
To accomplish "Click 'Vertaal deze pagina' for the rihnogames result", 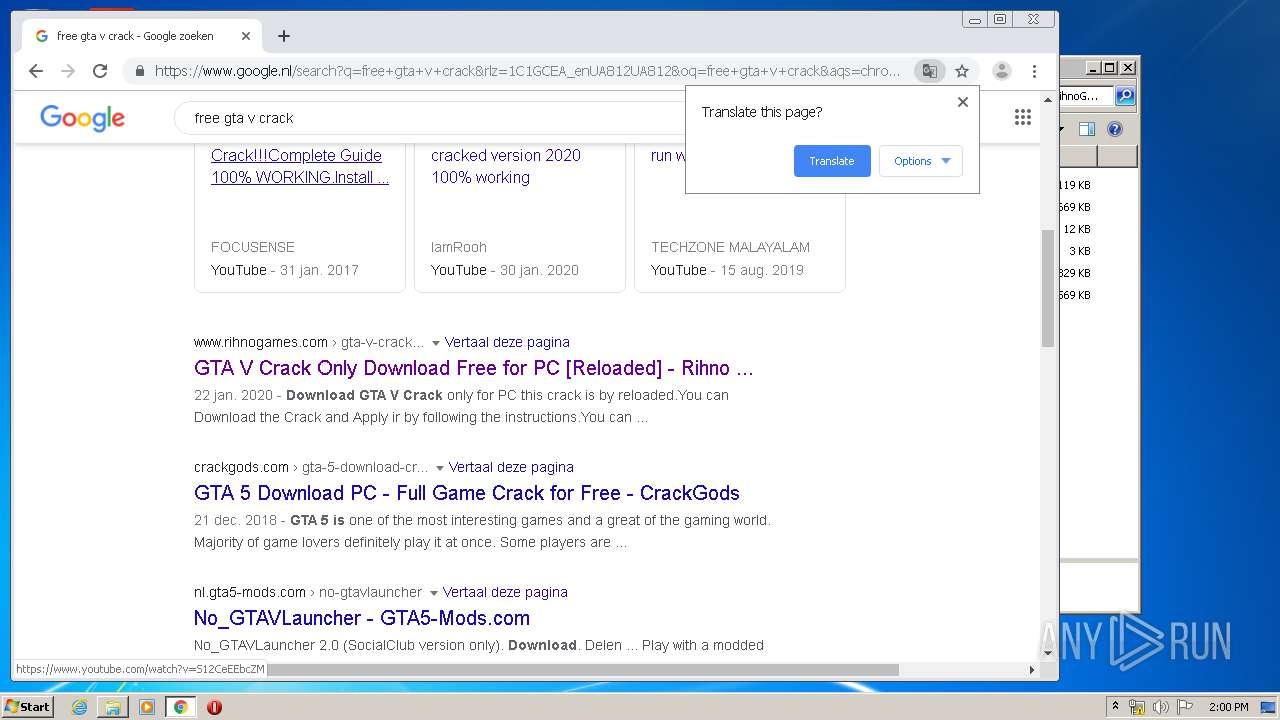I will (x=507, y=342).
